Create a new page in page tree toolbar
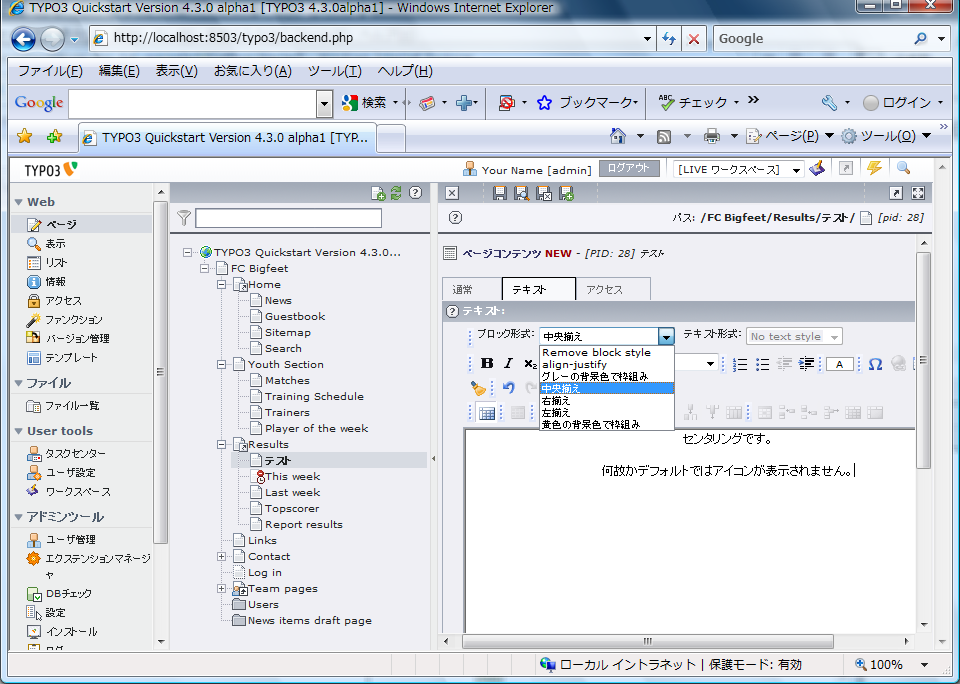Screen dimensions: 960x684 (x=378, y=194)
